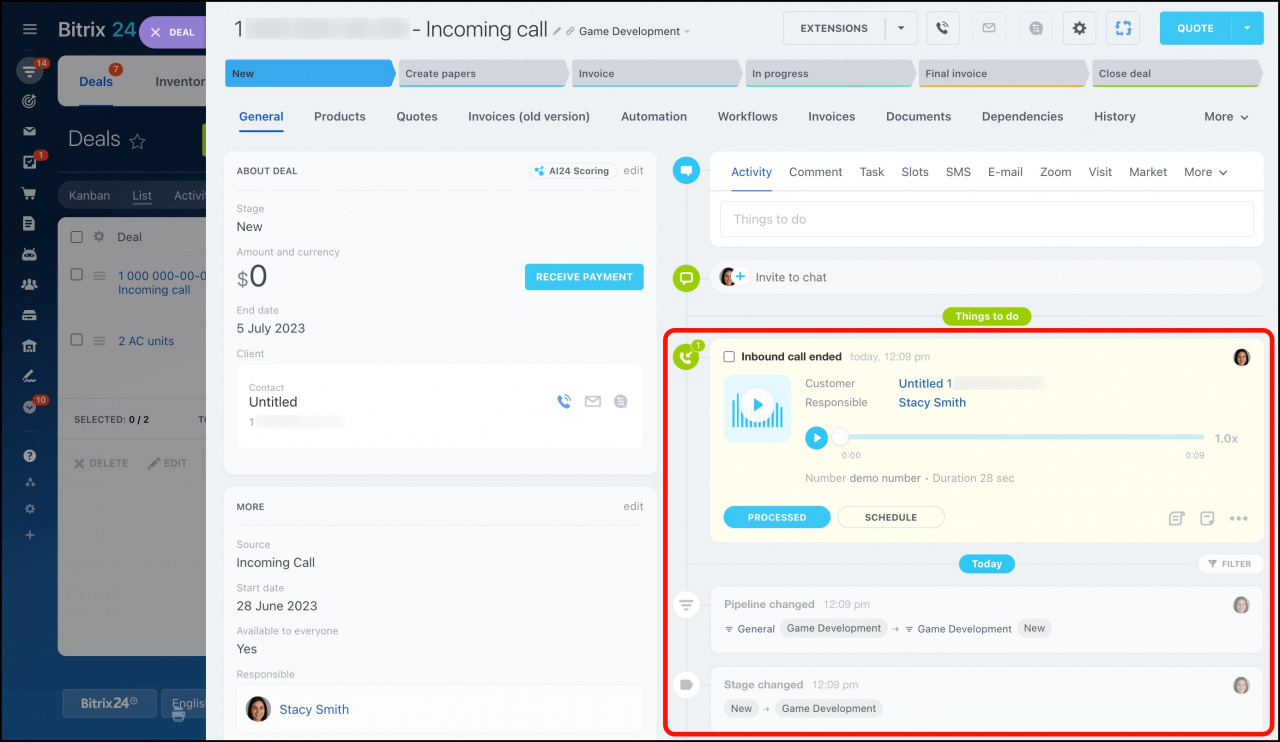Open the Game Development pipeline dropdown
This screenshot has height=742, width=1280.
[x=635, y=31]
